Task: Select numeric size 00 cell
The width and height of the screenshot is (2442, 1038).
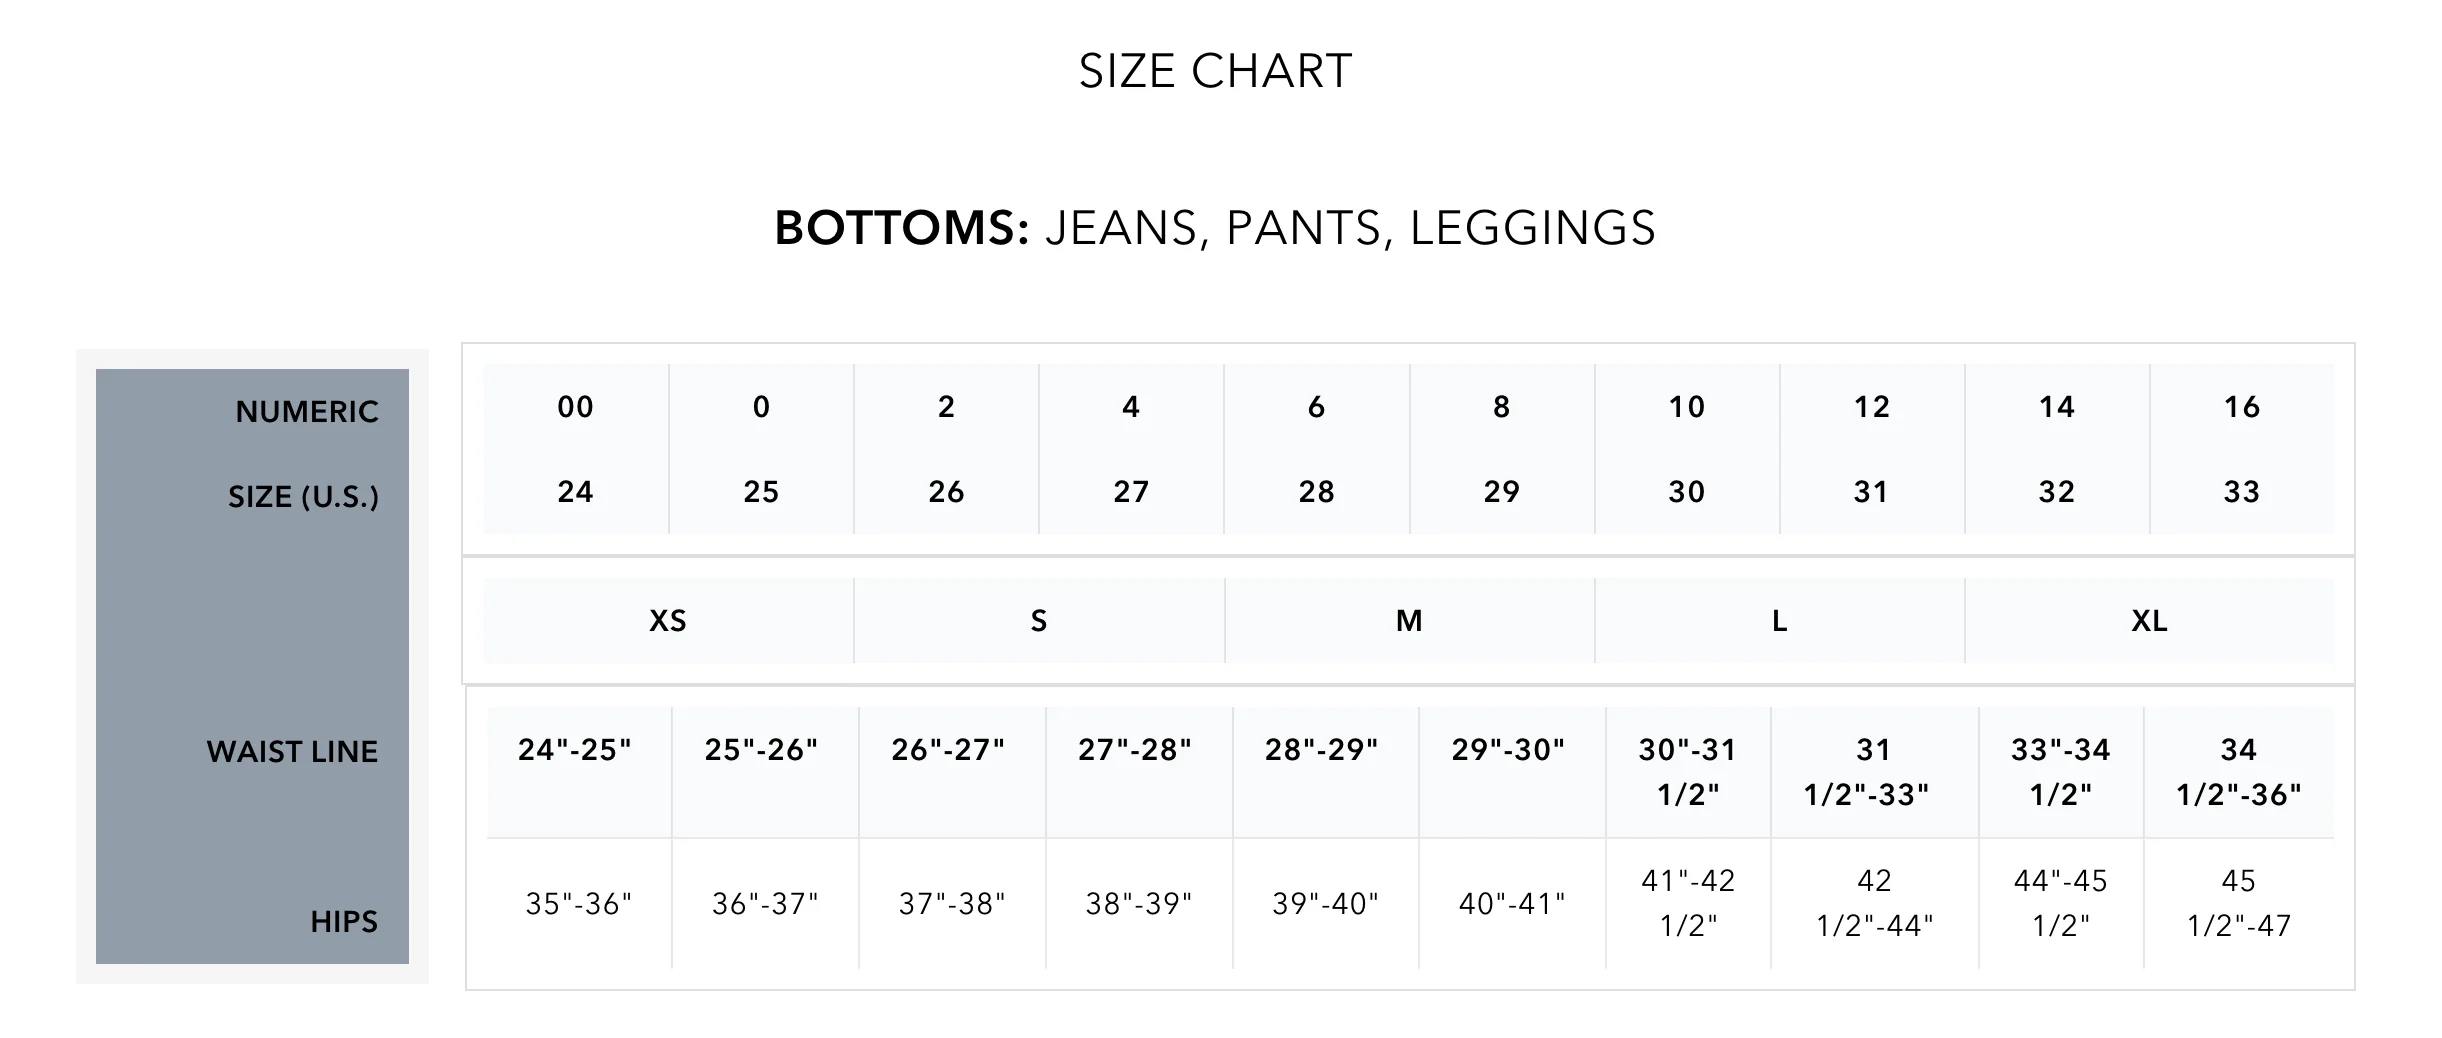Action: (x=575, y=407)
